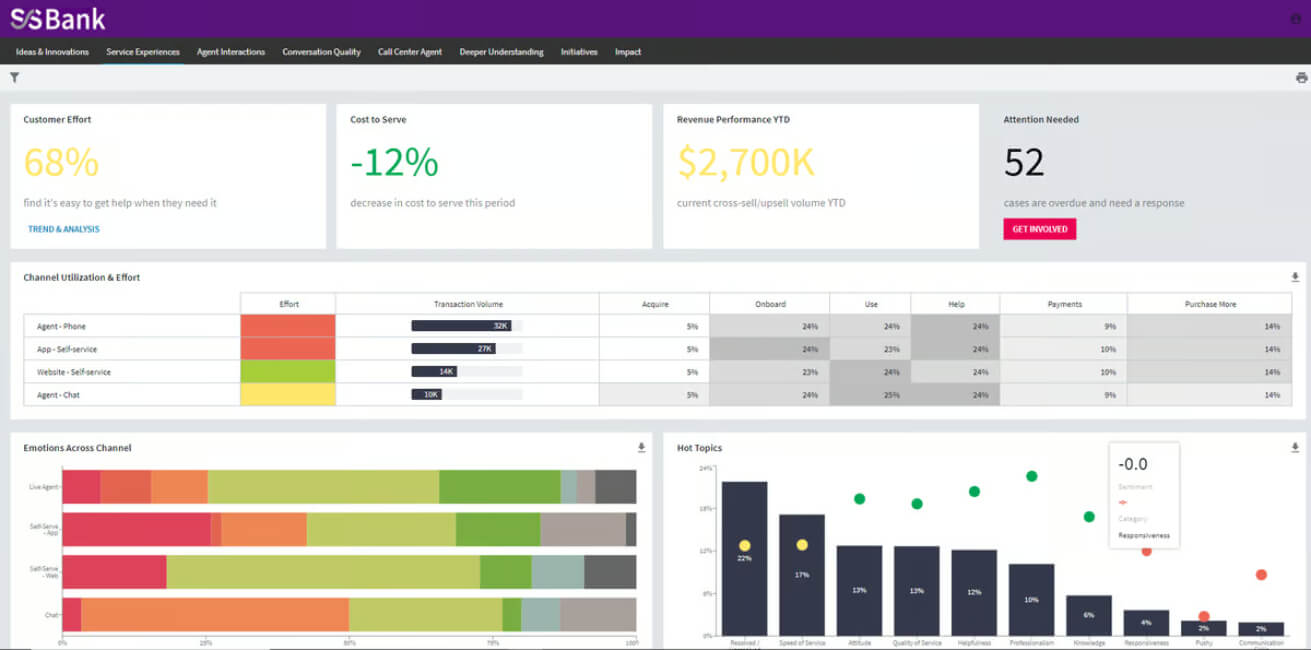
Task: Switch to the Agent Interactions tab
Action: click(231, 52)
